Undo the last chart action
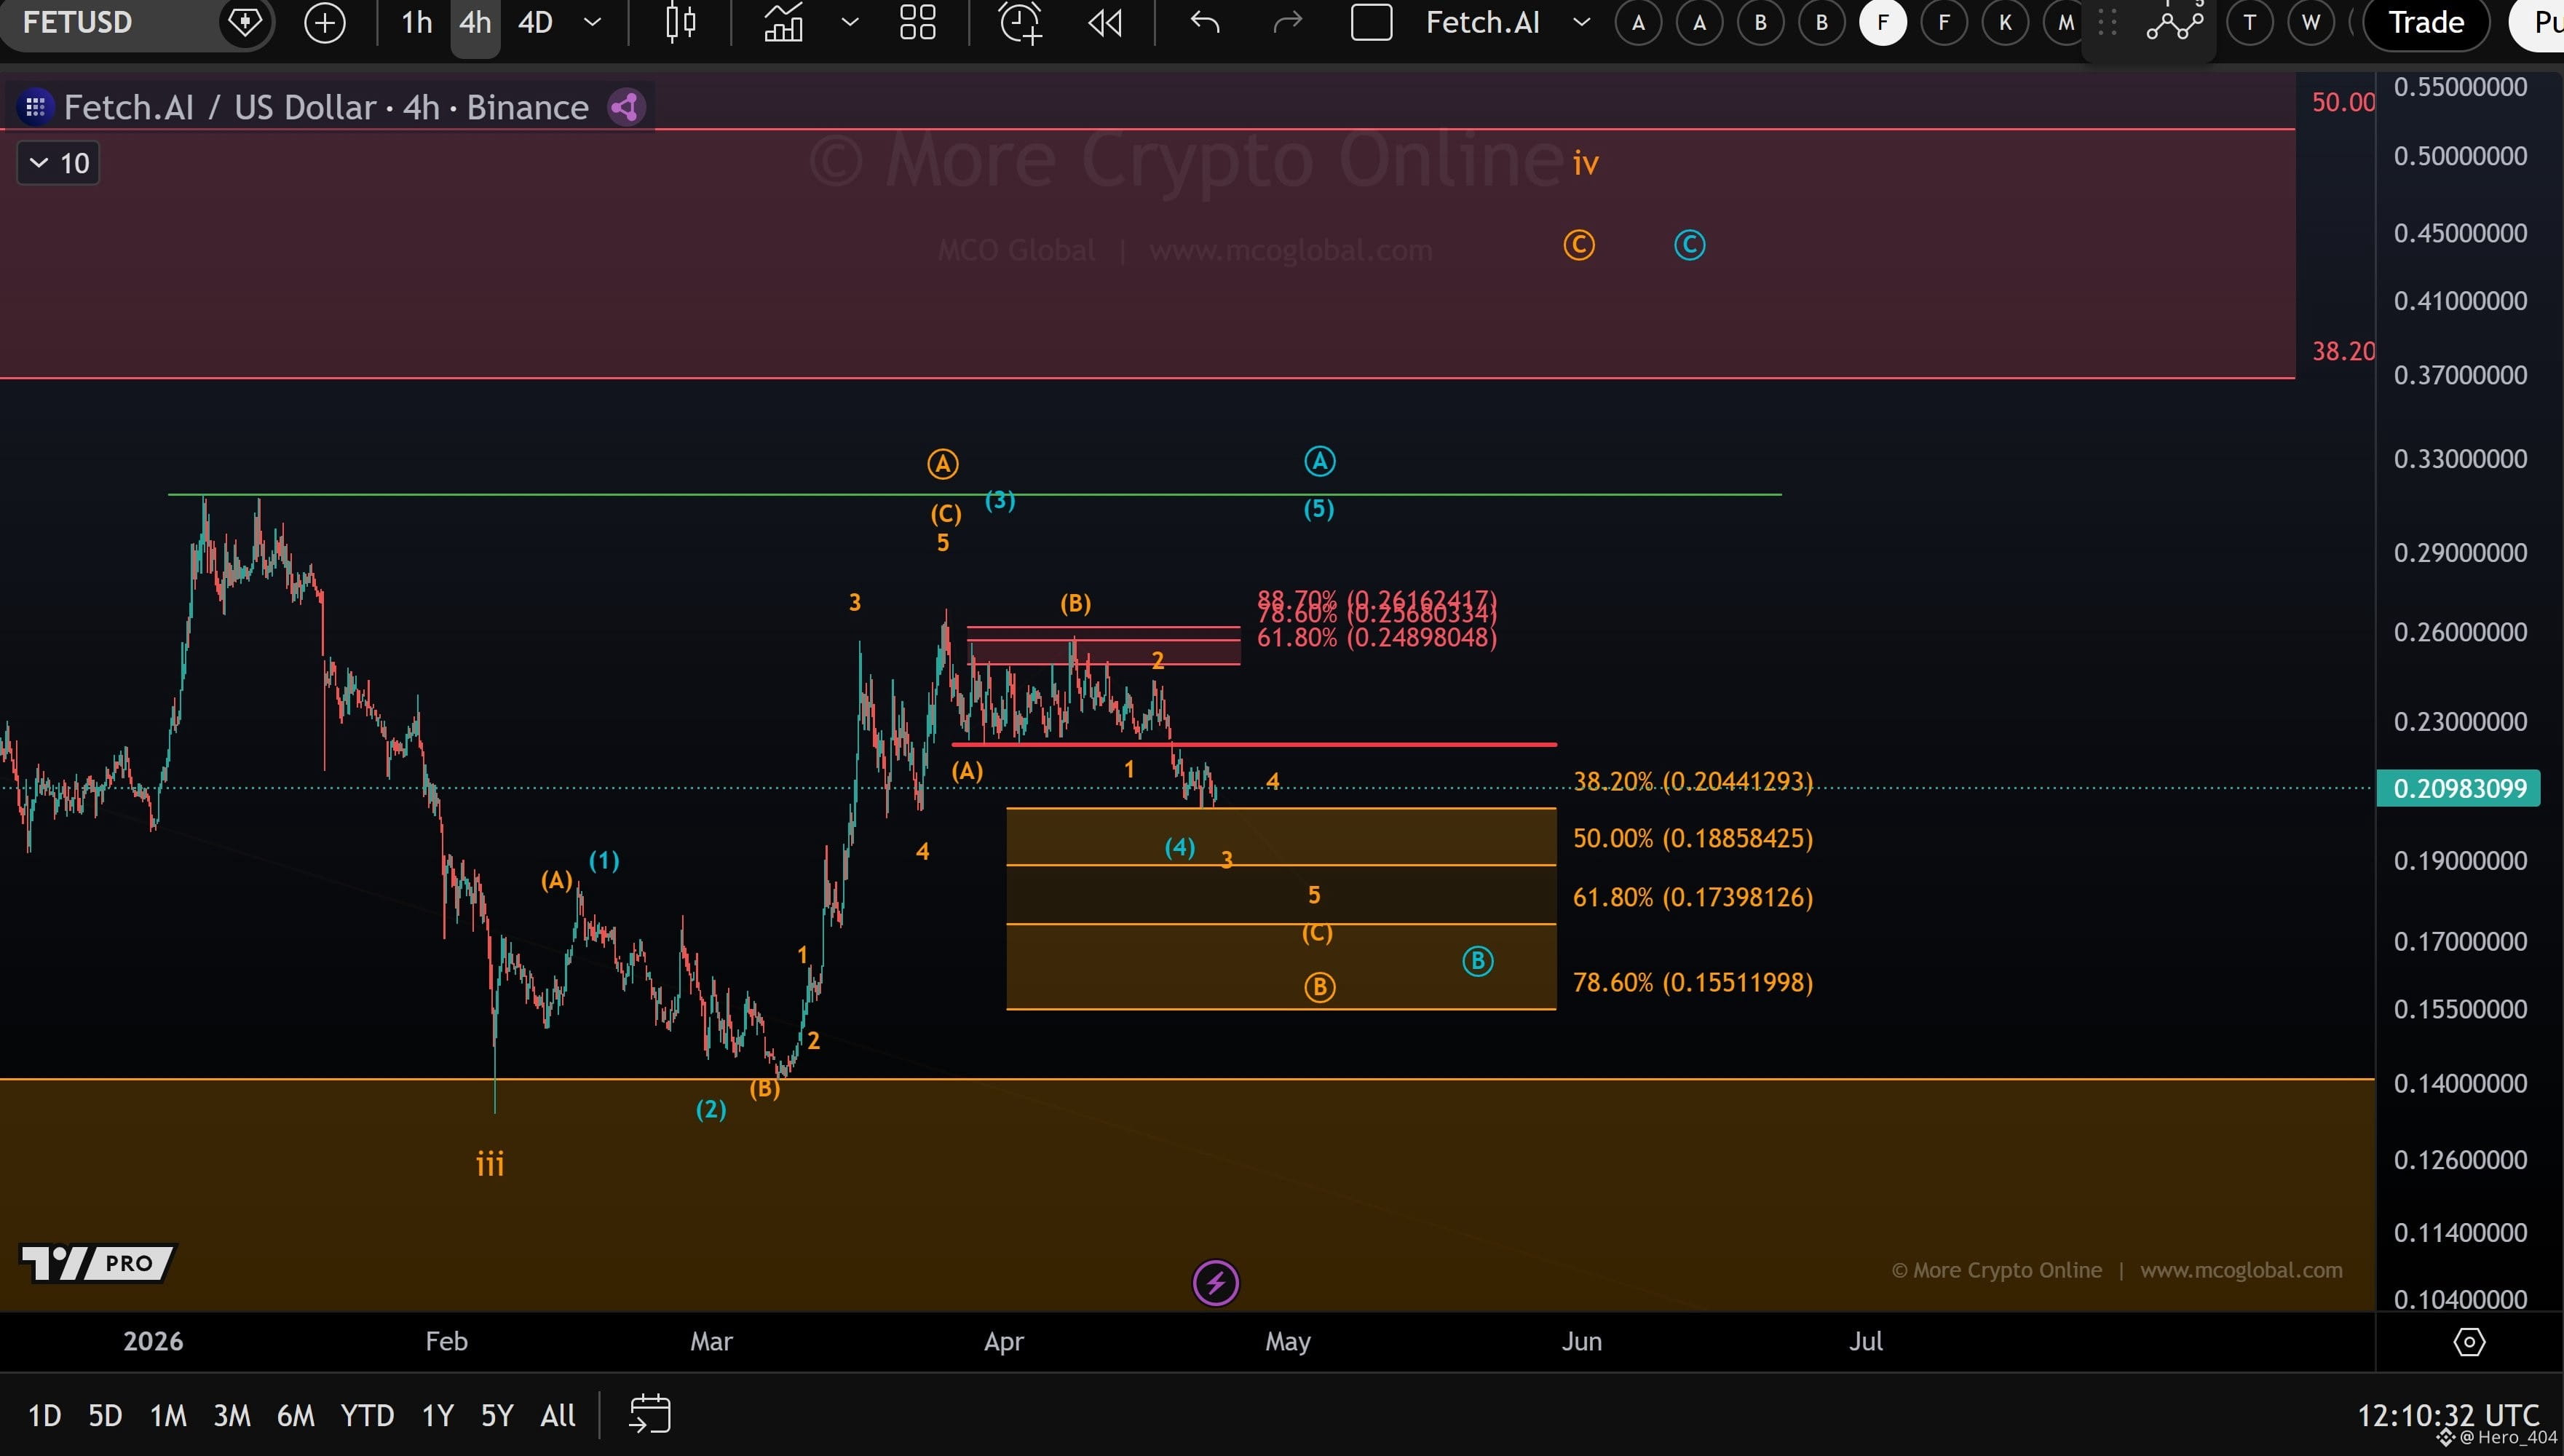The height and width of the screenshot is (1456, 2564). (1205, 22)
